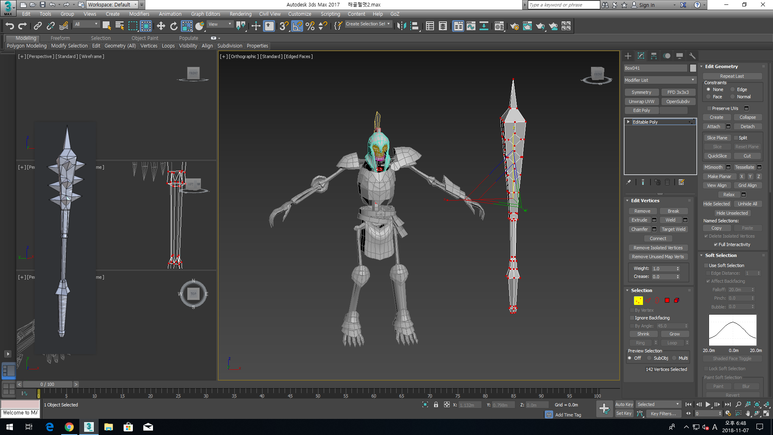Viewport: 773px width, 435px height.
Task: Open the Create command panel tab
Action: pos(628,56)
